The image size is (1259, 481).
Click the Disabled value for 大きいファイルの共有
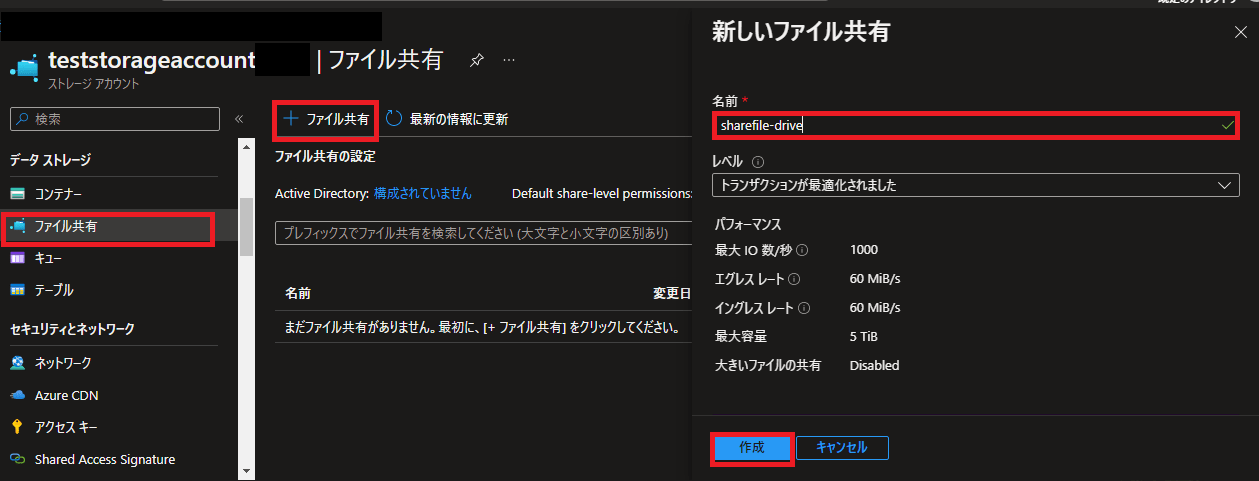tap(874, 366)
